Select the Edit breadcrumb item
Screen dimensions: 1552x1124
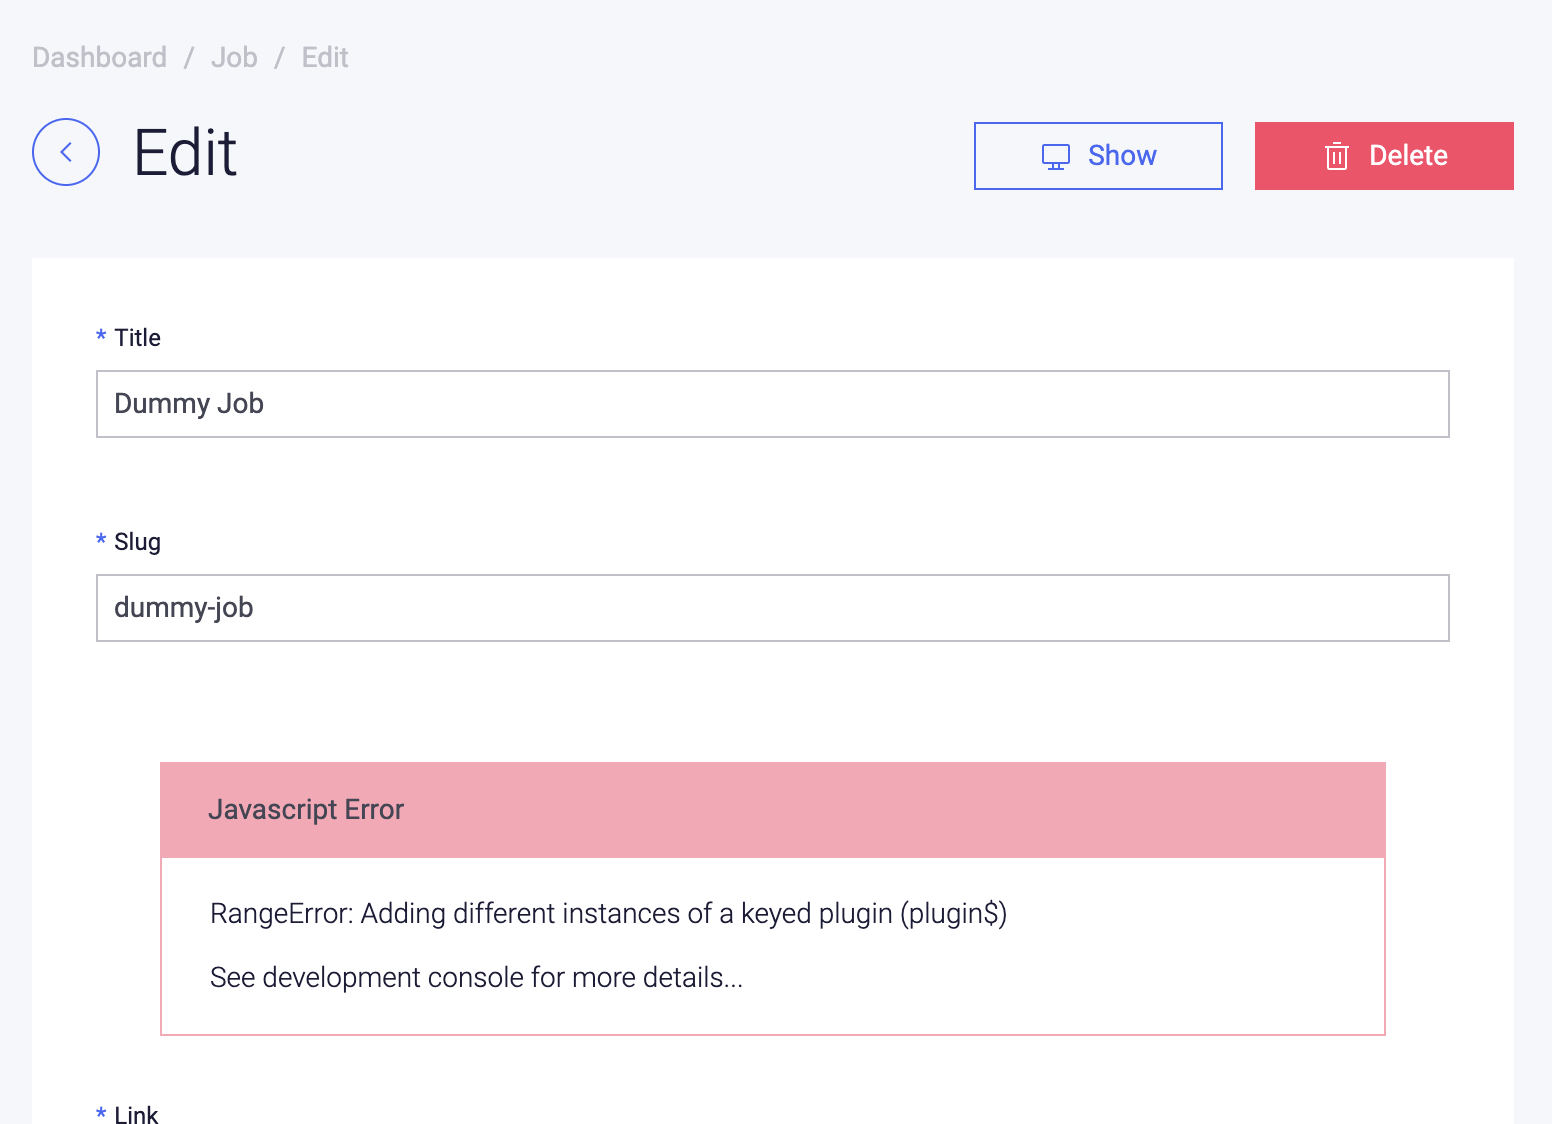[324, 57]
